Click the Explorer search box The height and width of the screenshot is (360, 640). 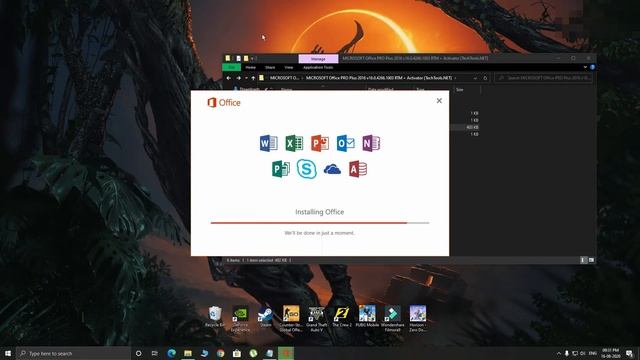544,78
